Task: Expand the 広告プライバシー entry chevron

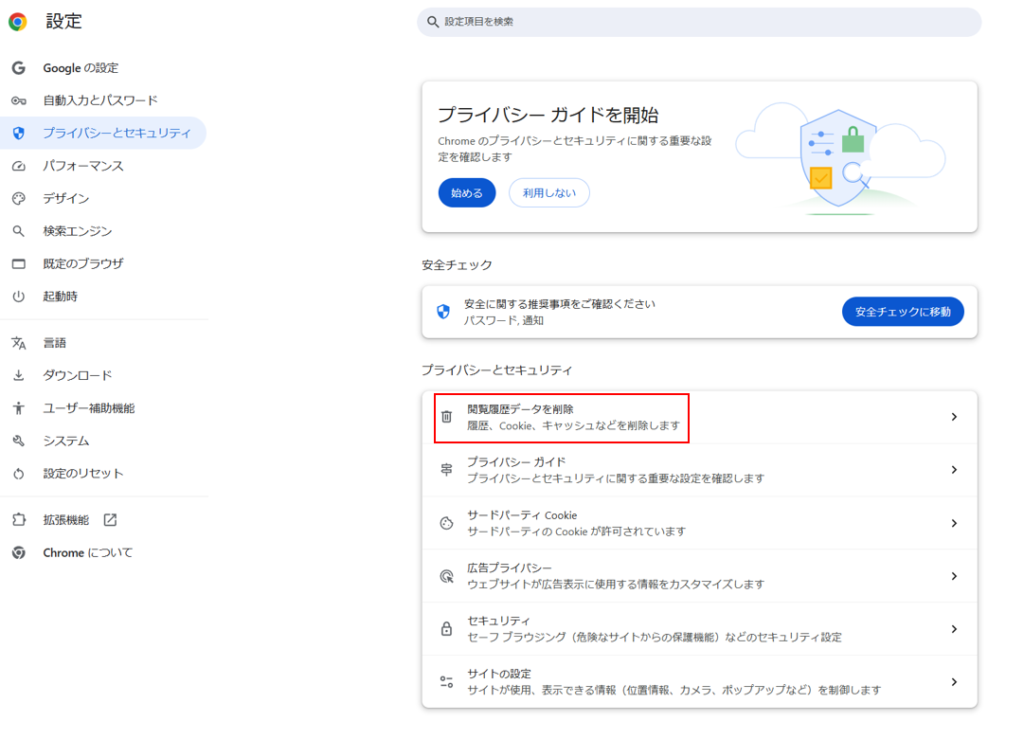Action: point(953,575)
